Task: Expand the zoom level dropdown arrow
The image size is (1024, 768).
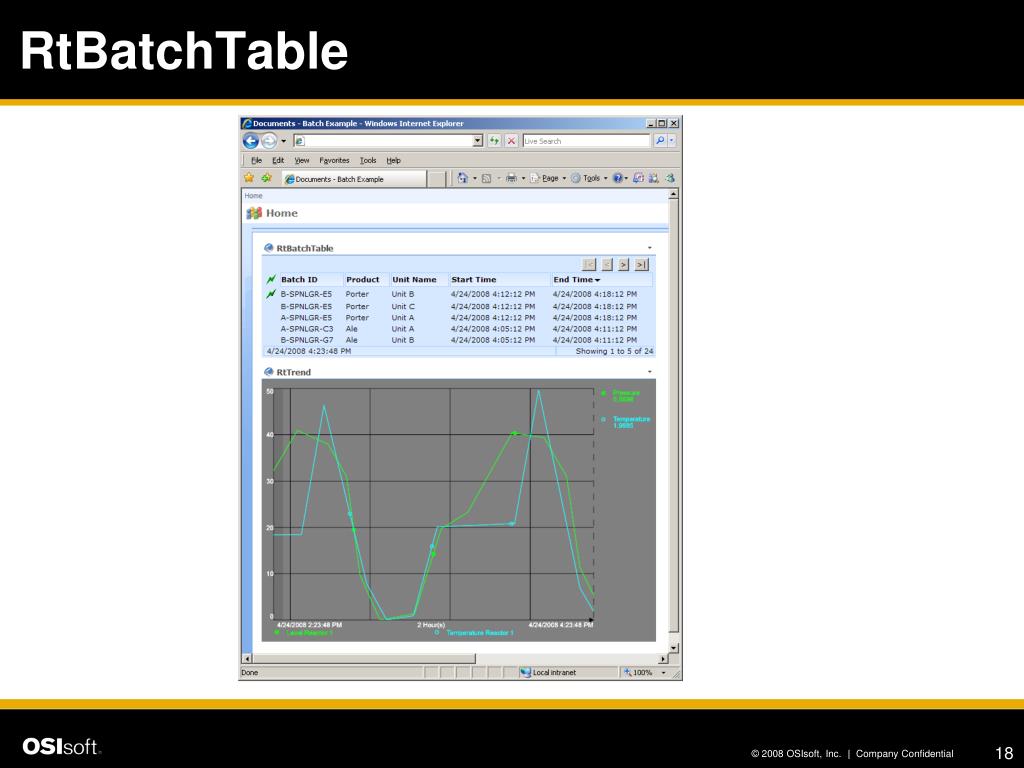Action: click(x=664, y=673)
